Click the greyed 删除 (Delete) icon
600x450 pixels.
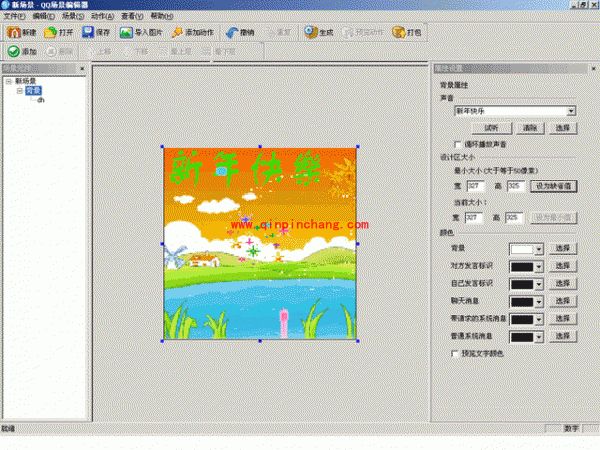[x=51, y=51]
